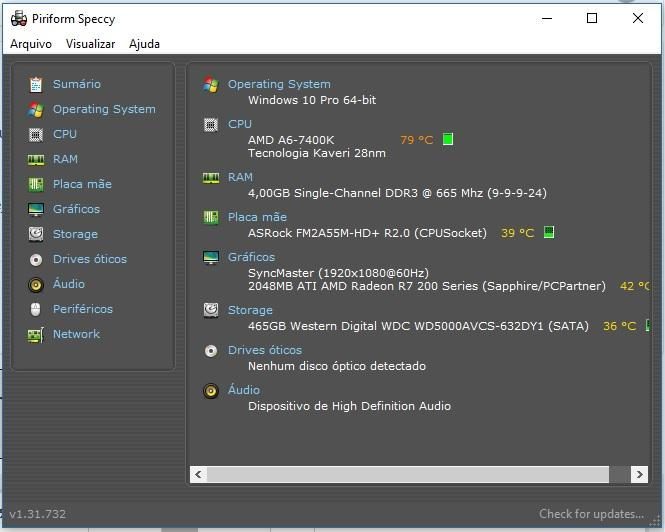Select Periféricos in the sidebar
This screenshot has width=665, height=532.
pos(83,309)
